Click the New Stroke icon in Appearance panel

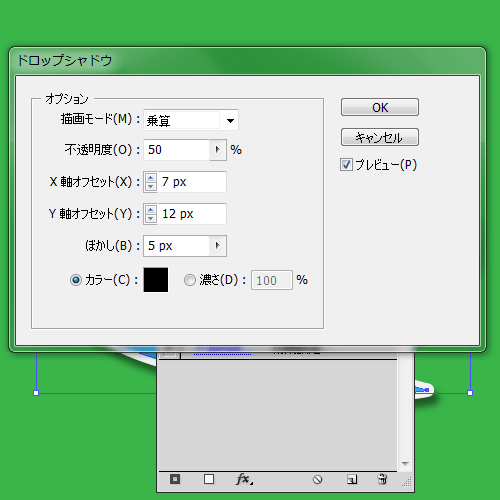tap(175, 479)
